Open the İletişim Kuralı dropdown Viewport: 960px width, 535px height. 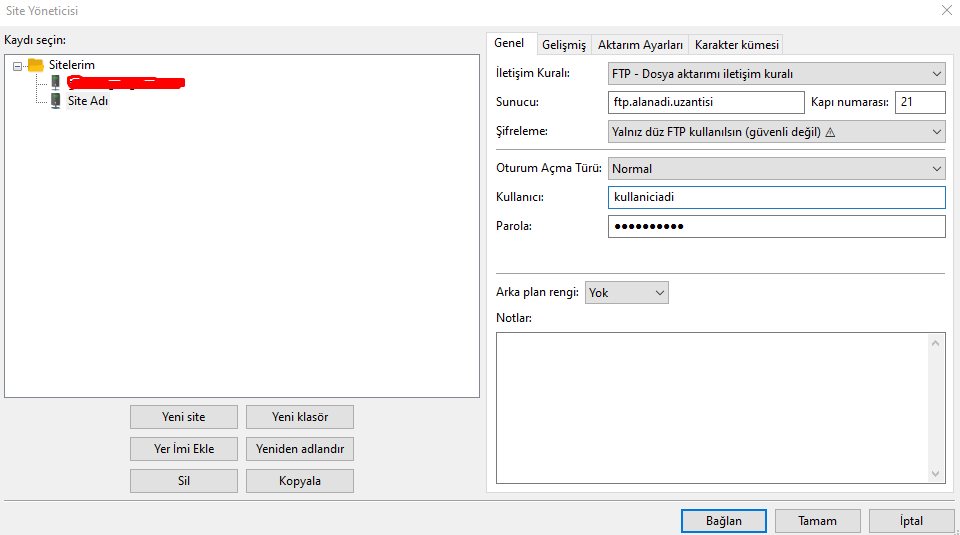click(776, 73)
